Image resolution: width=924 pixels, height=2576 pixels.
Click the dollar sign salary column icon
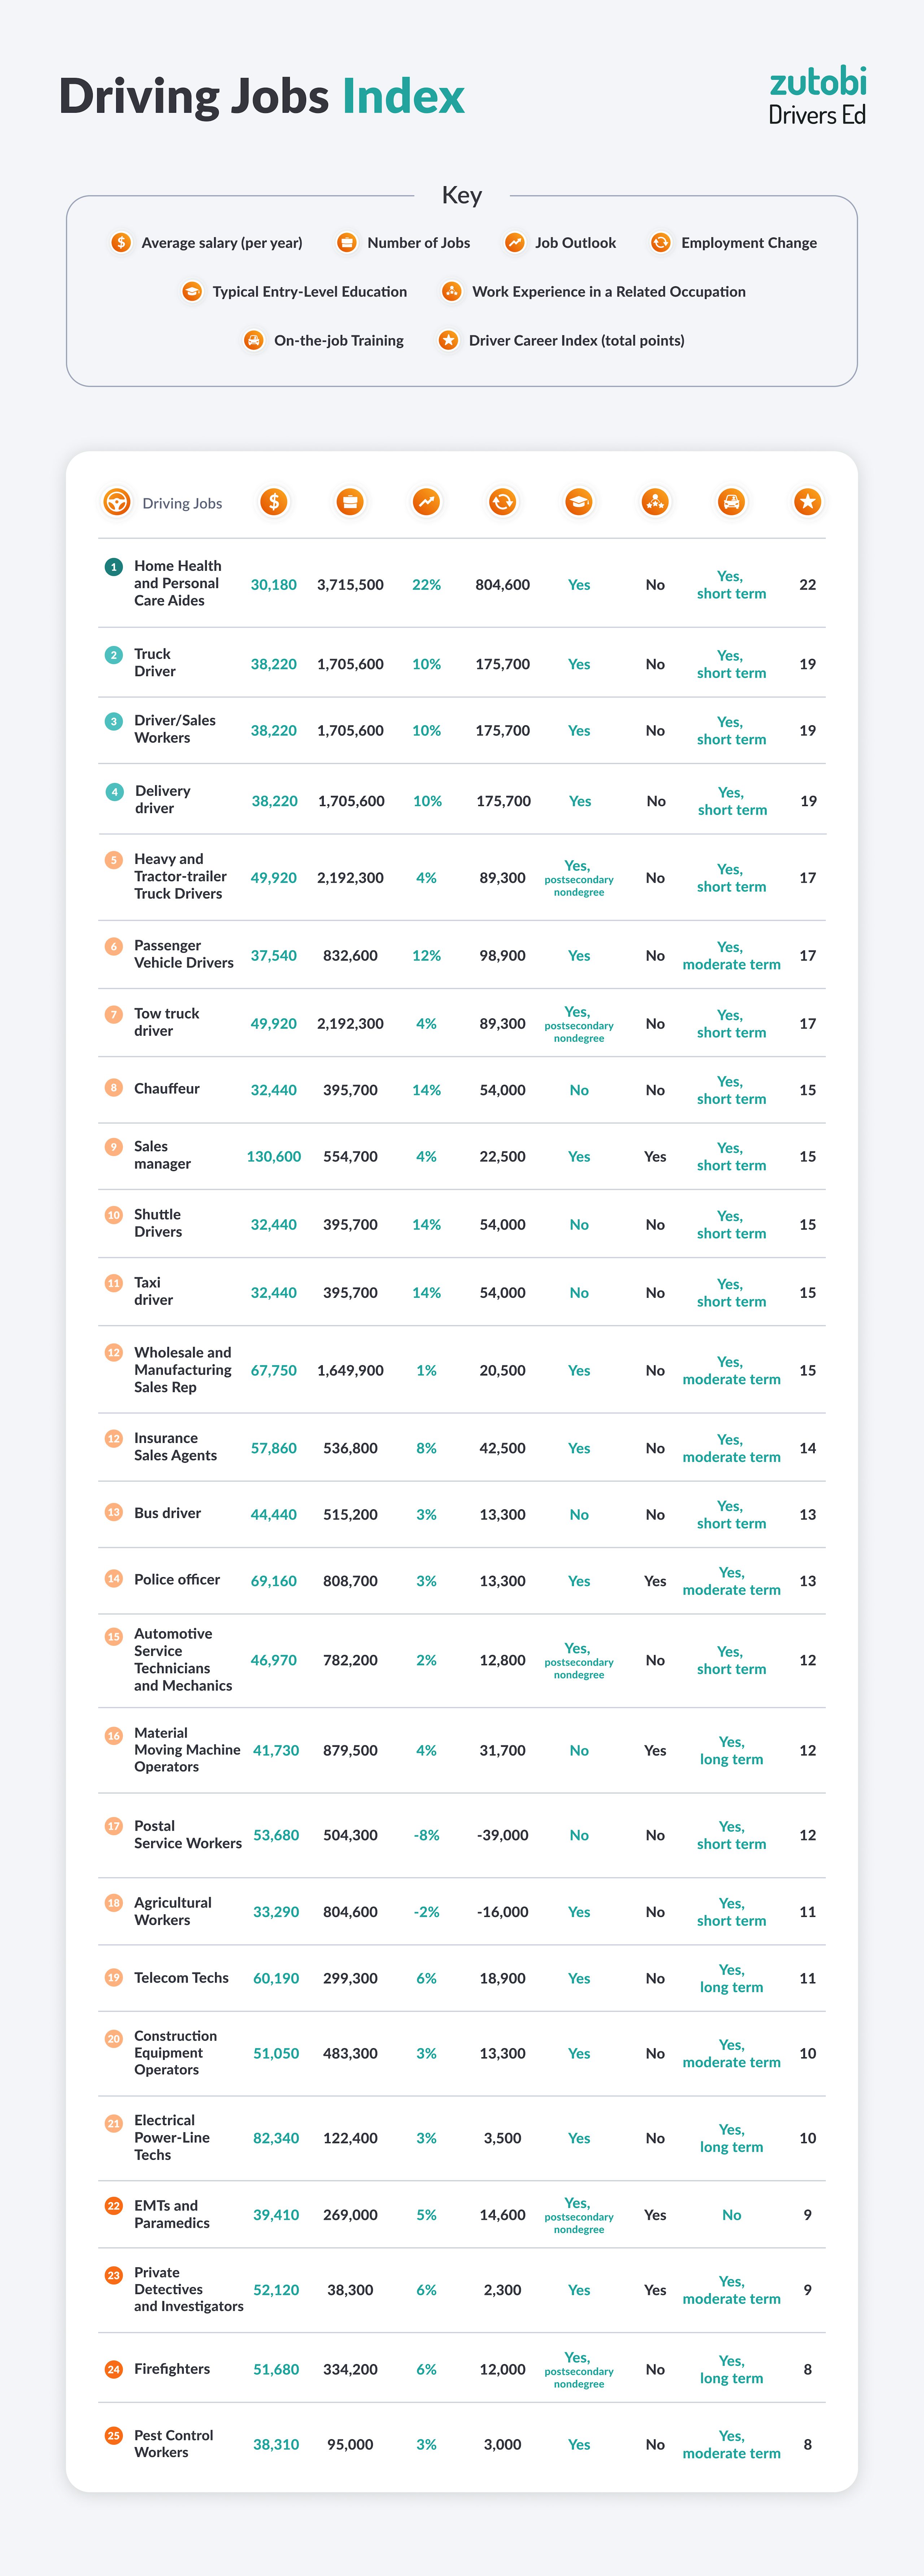click(274, 502)
